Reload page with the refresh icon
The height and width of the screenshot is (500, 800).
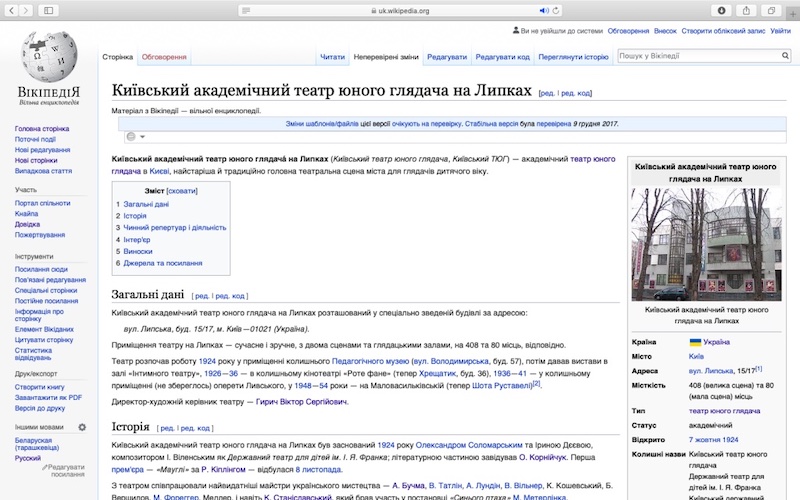click(556, 11)
